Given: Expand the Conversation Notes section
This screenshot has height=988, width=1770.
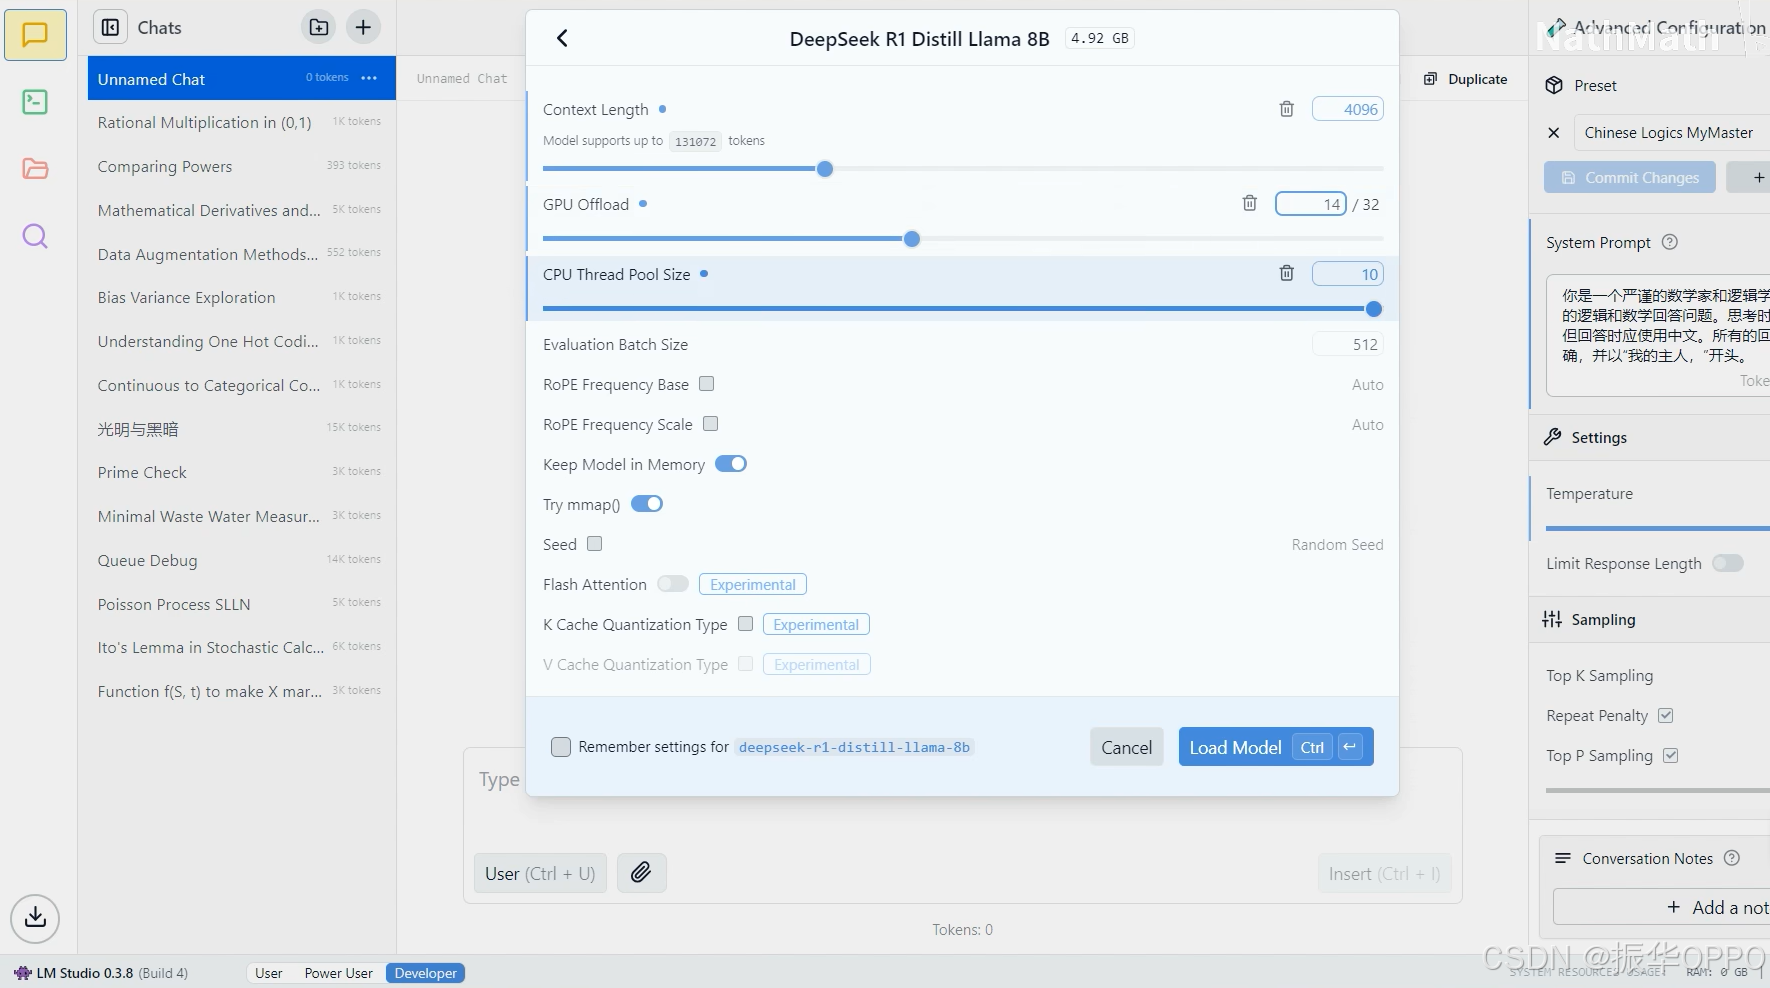Looking at the screenshot, I should [x=1655, y=858].
